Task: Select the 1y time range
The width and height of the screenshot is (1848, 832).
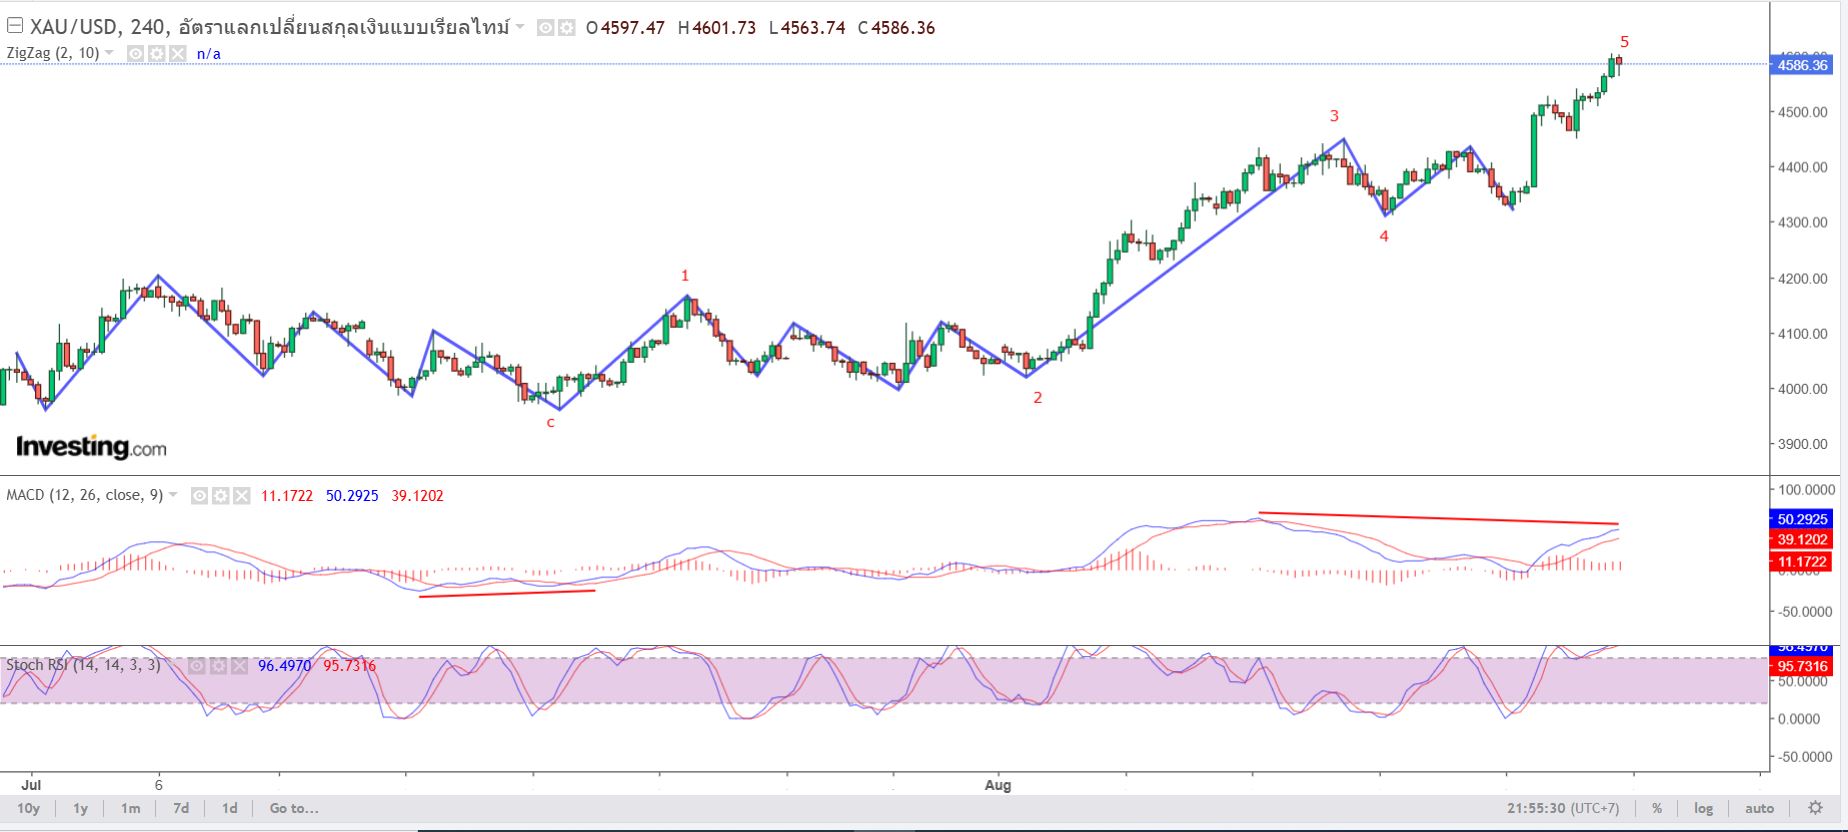Action: (81, 808)
